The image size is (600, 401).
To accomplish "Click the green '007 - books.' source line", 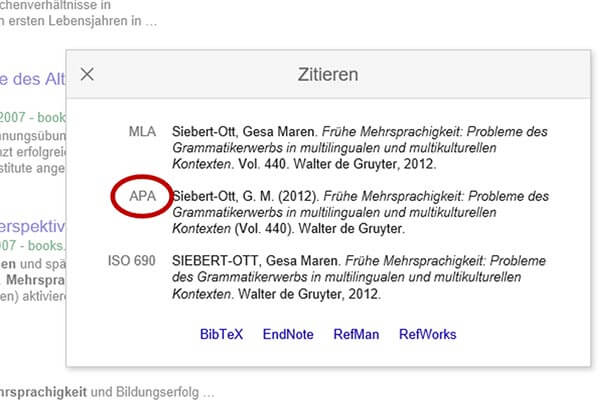I will click(x=32, y=246).
